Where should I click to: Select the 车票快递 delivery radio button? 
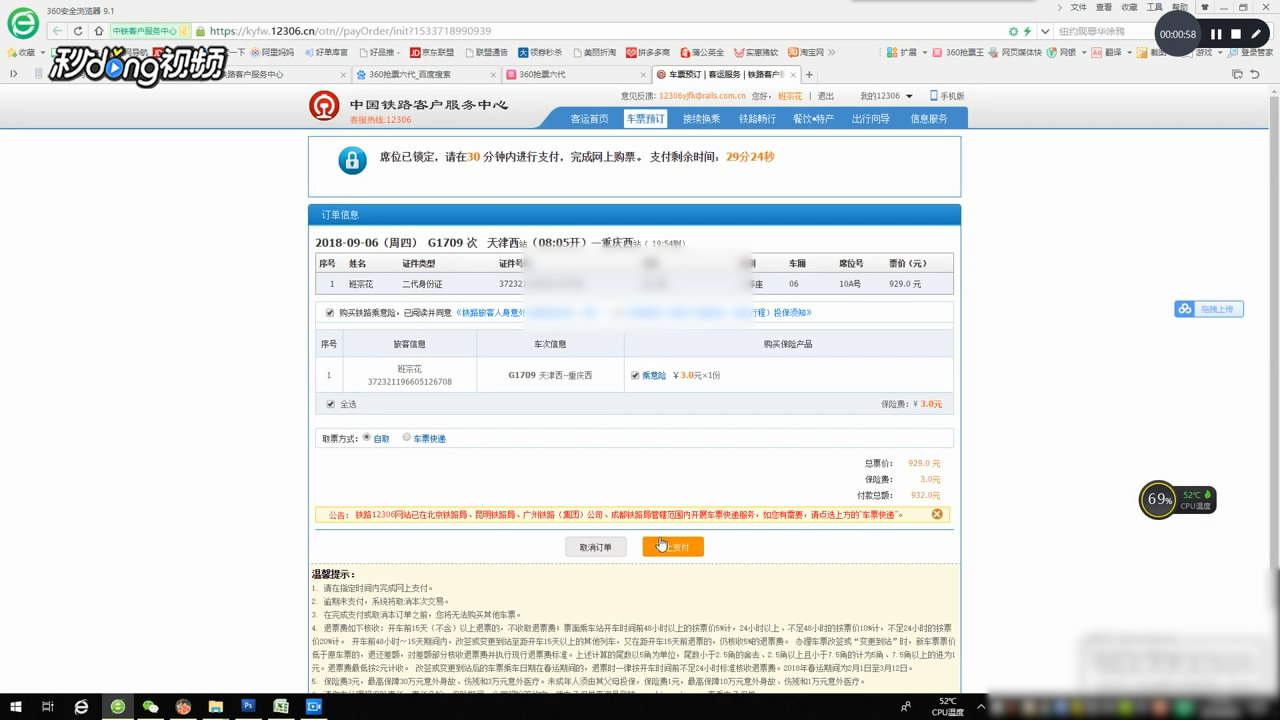[x=407, y=438]
